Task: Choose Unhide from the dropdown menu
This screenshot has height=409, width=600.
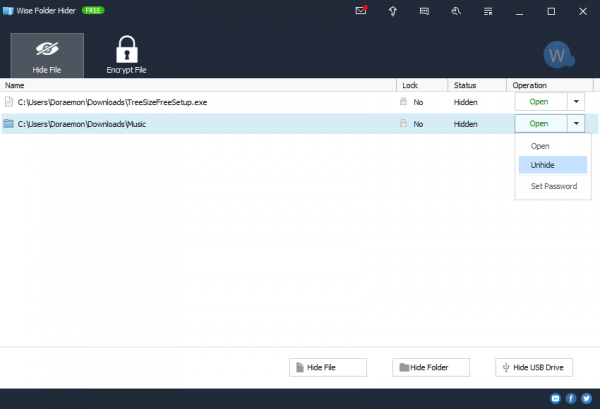Action: (x=553, y=165)
